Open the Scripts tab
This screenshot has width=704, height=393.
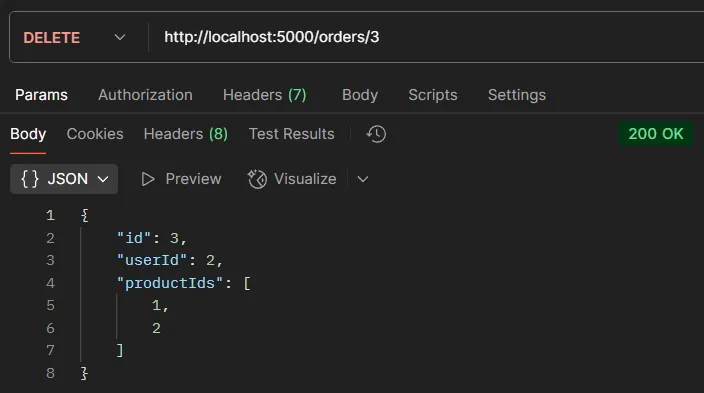[433, 95]
